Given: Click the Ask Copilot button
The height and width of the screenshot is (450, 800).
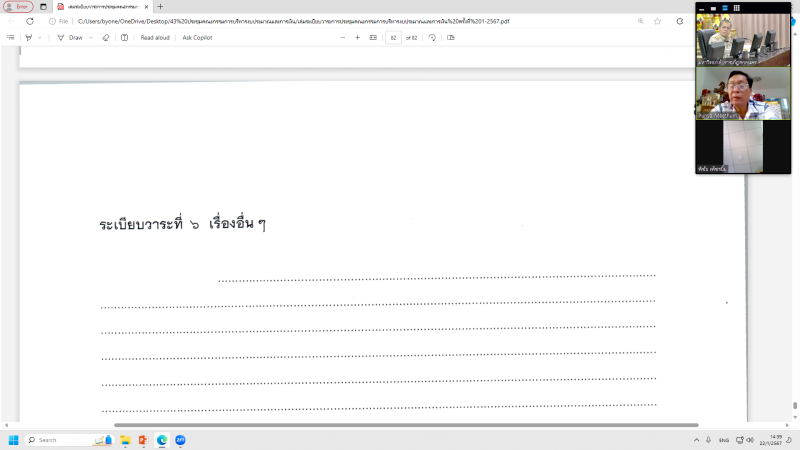Looking at the screenshot, I should [199, 37].
